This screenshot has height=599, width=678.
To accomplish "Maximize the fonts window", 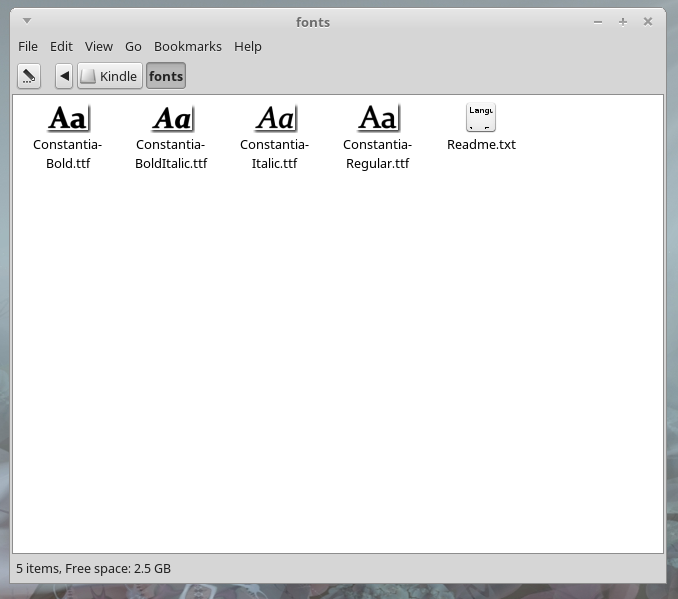I will pos(622,21).
